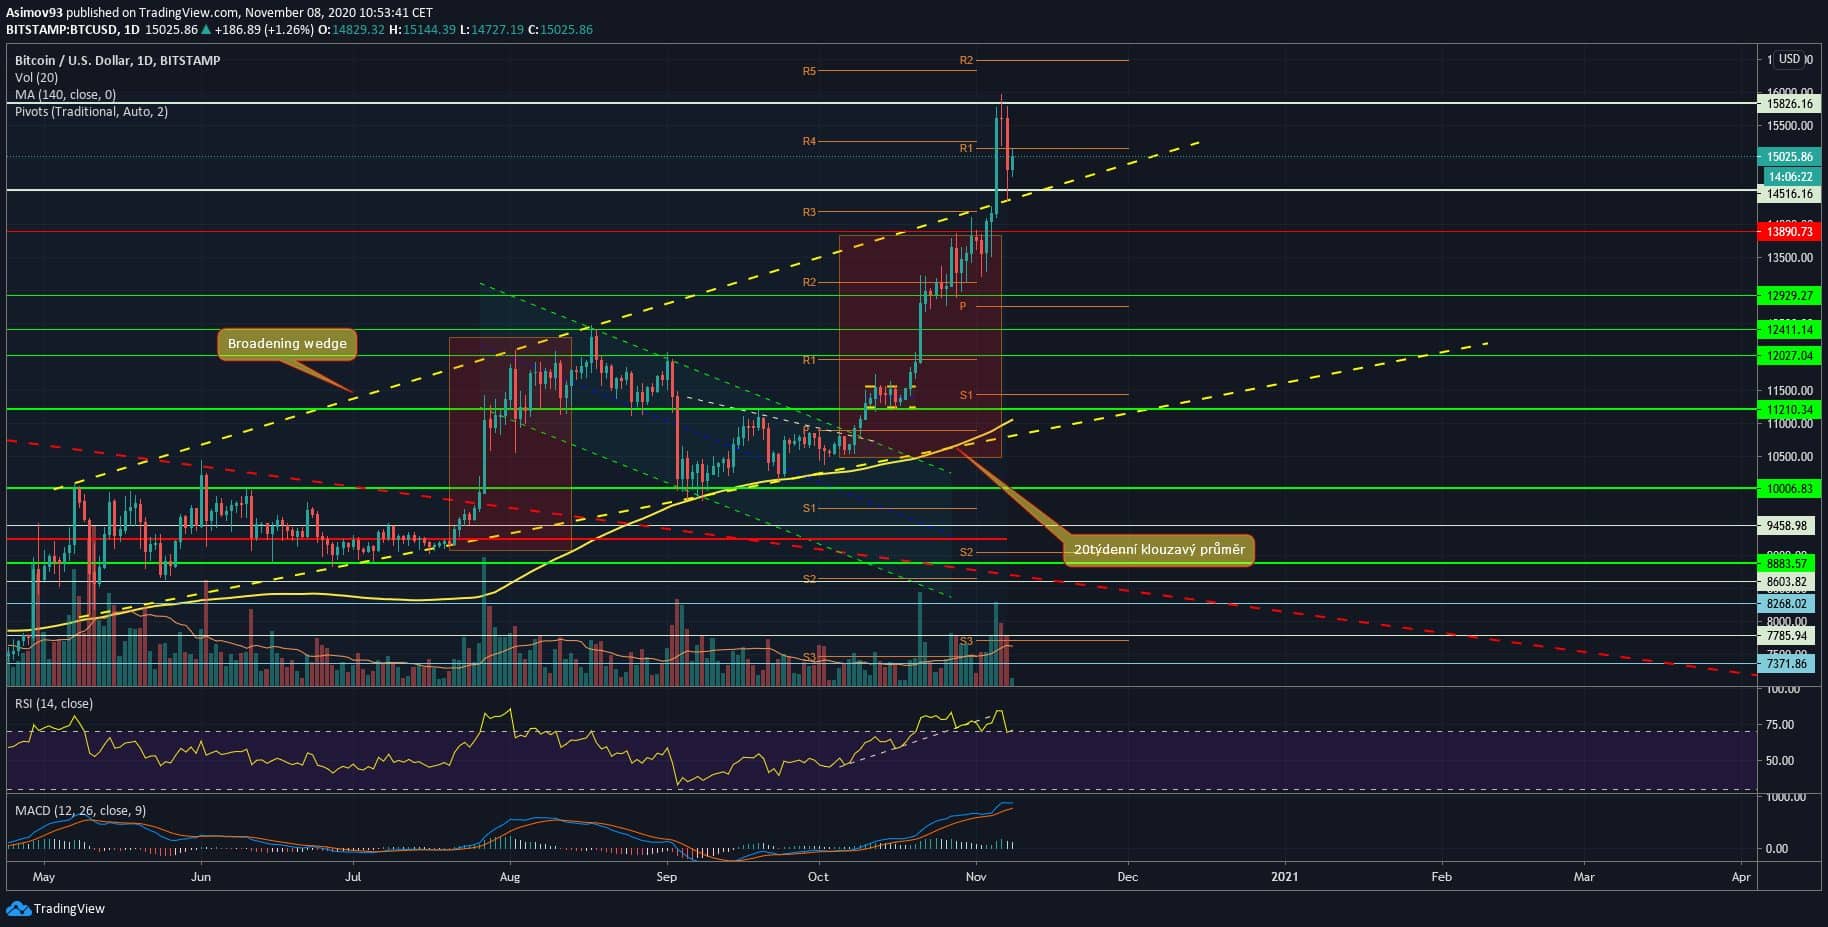
Task: Click the 20týdenní klouzavý průměr callout
Action: (1158, 550)
